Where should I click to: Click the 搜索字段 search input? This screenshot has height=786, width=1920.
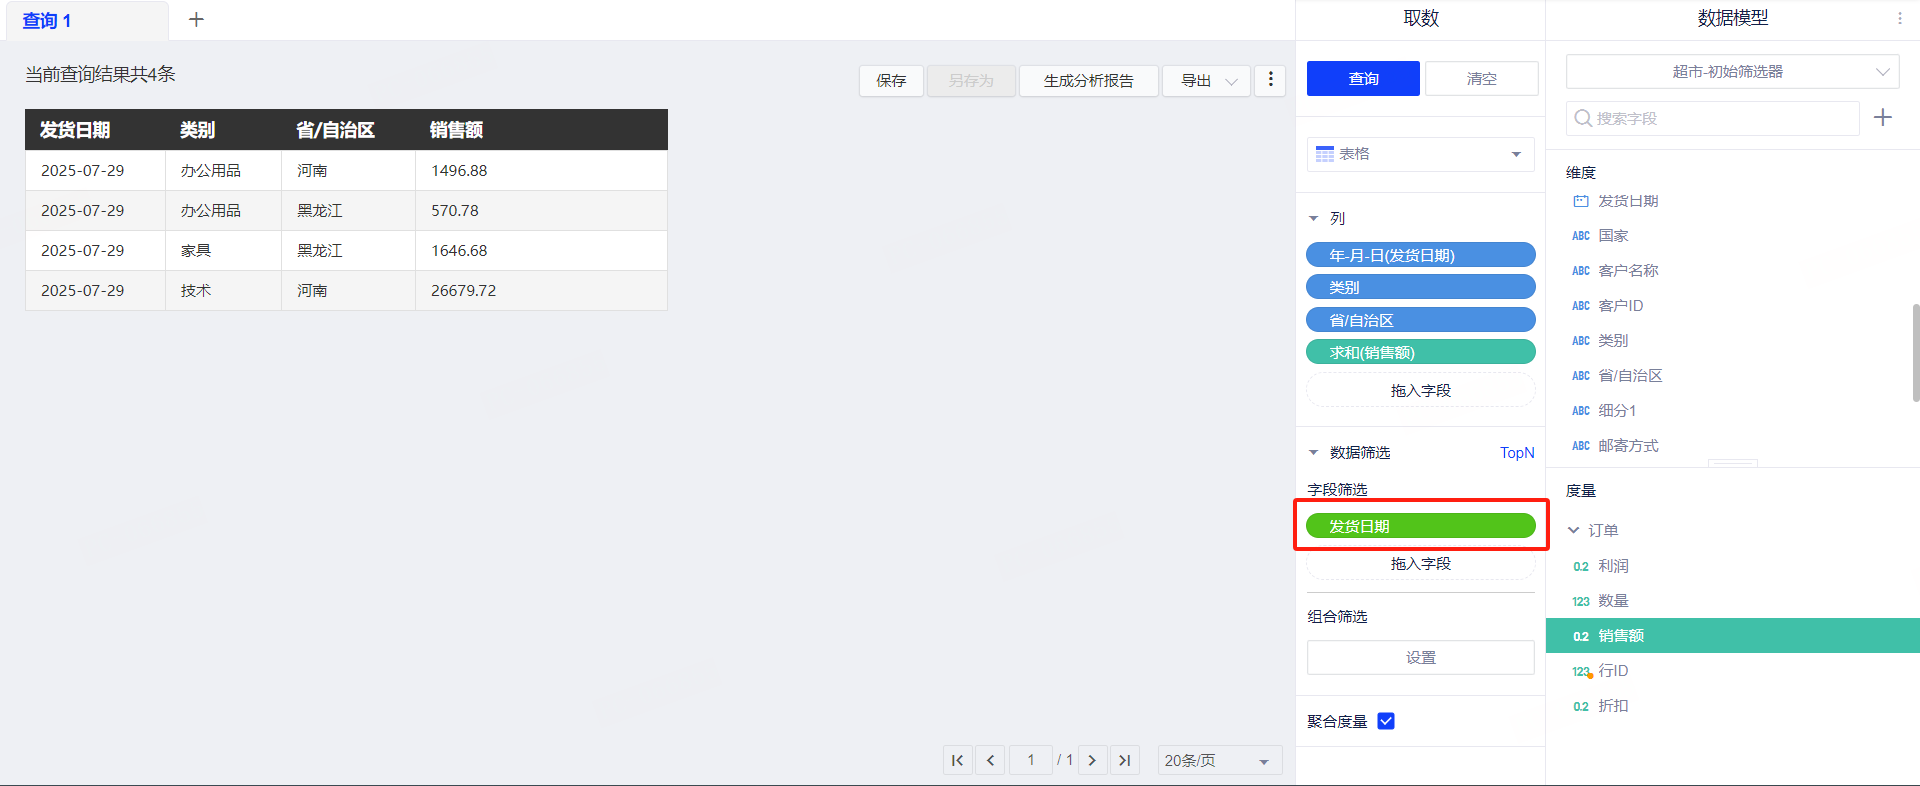[x=1712, y=118]
